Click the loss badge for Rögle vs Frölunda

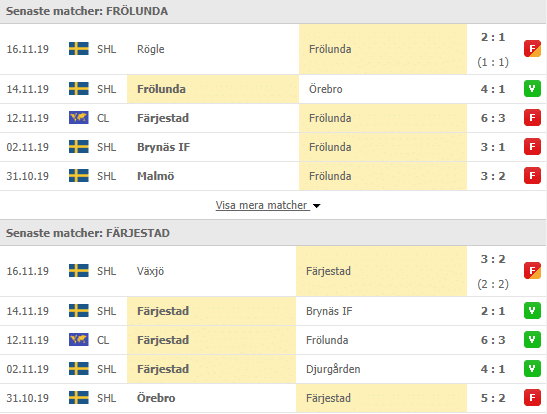[532, 49]
